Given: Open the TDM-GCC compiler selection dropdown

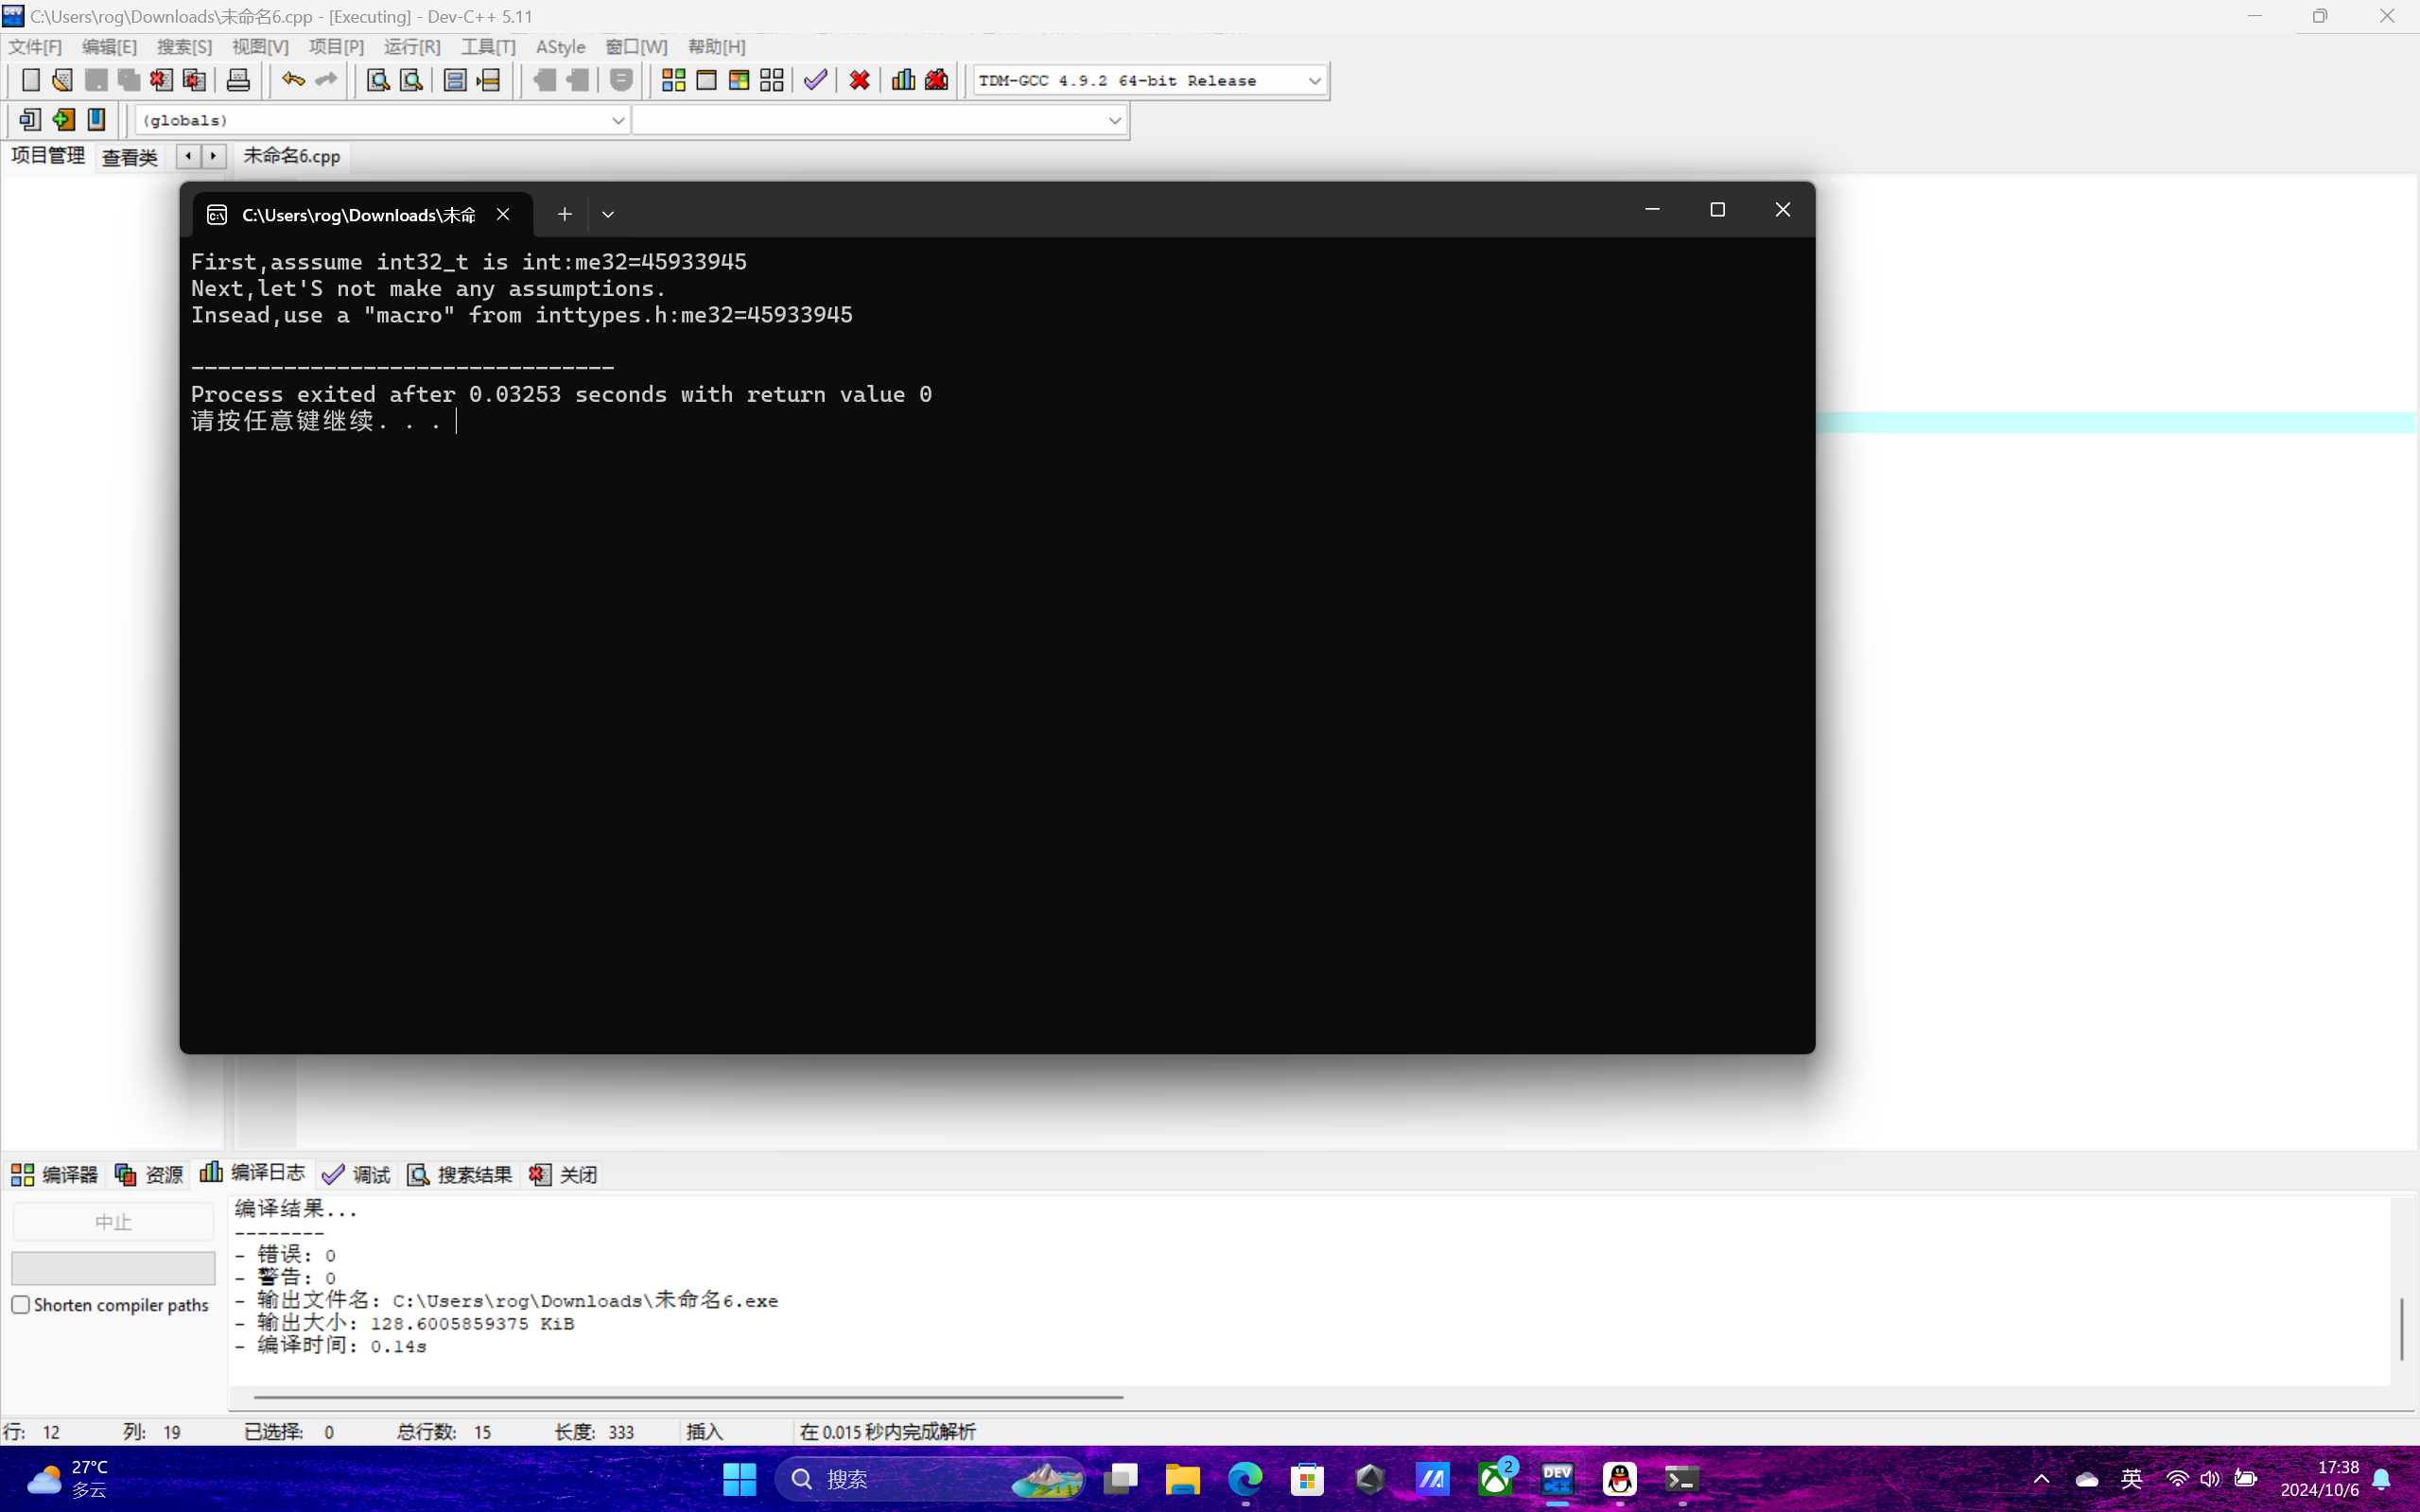Looking at the screenshot, I should [x=1314, y=80].
